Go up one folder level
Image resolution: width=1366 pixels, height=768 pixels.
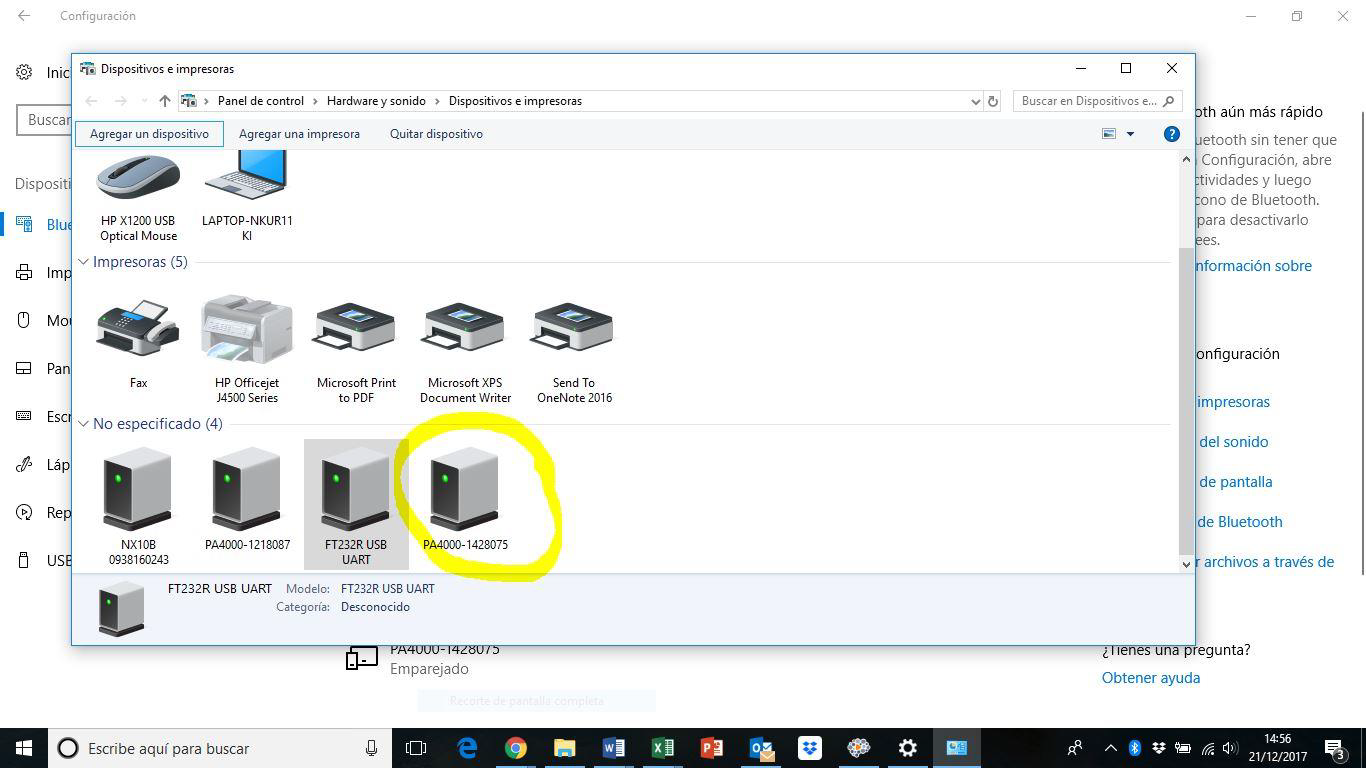click(x=165, y=101)
